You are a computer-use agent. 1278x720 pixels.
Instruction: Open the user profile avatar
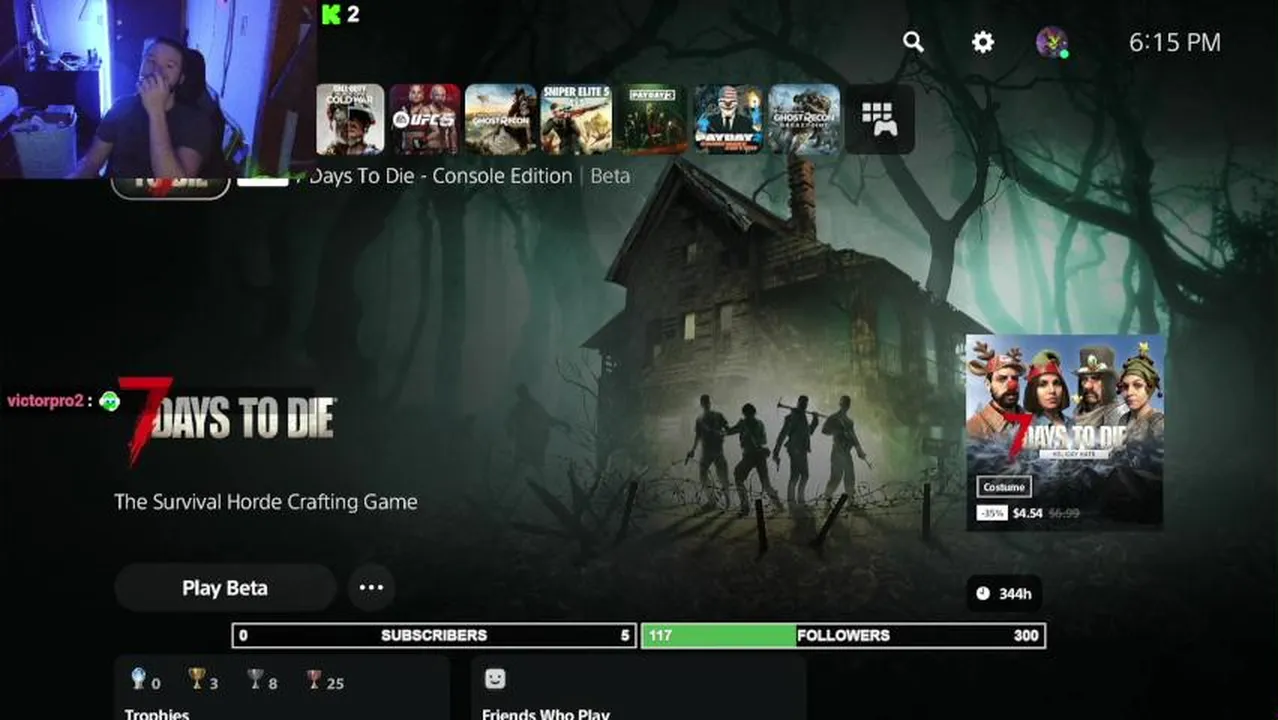(x=1051, y=42)
